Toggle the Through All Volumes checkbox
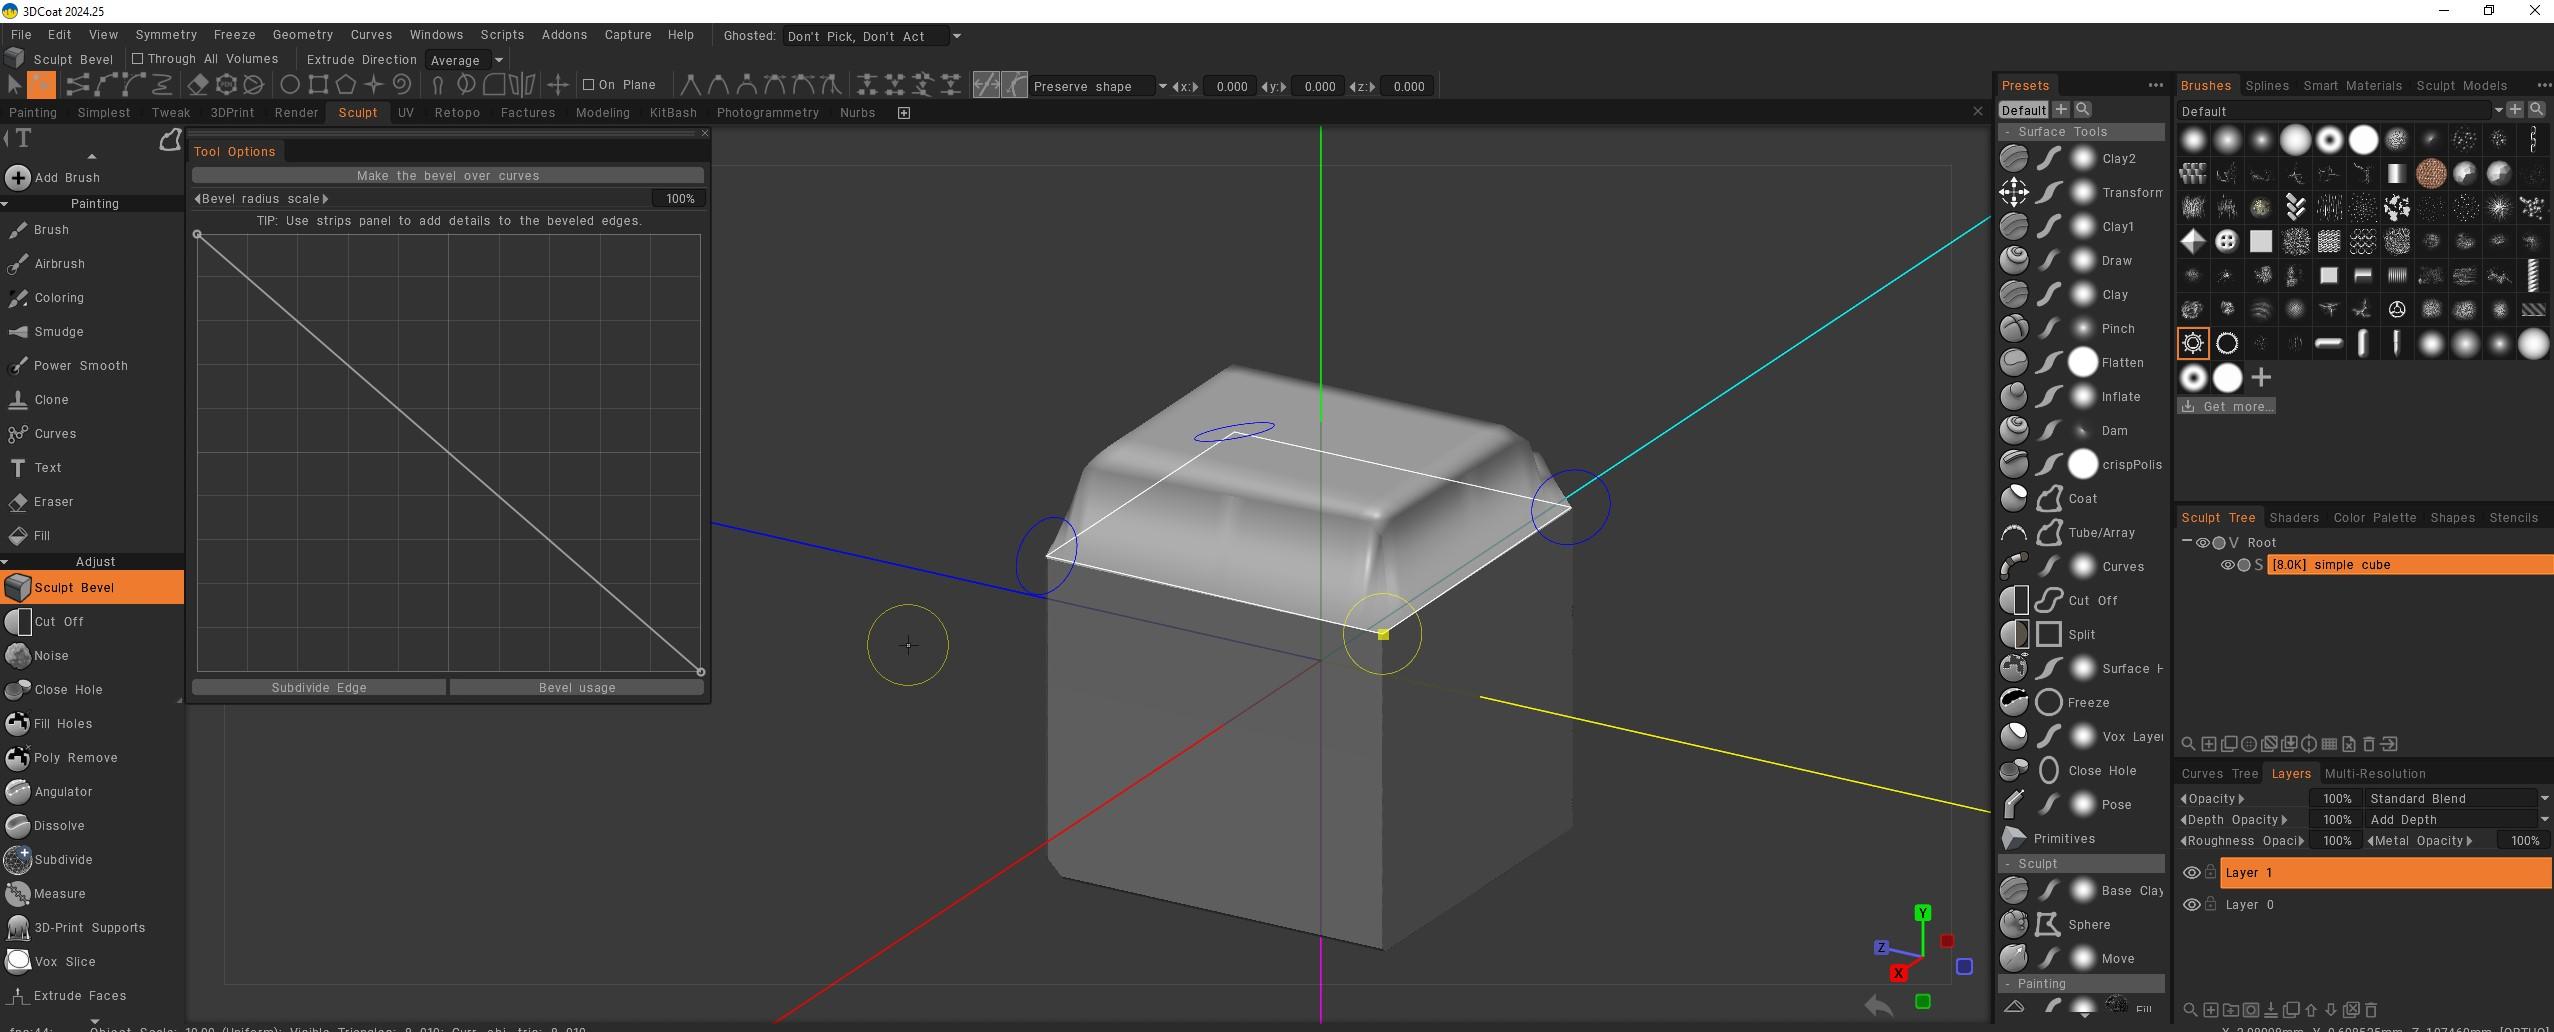 (x=138, y=57)
